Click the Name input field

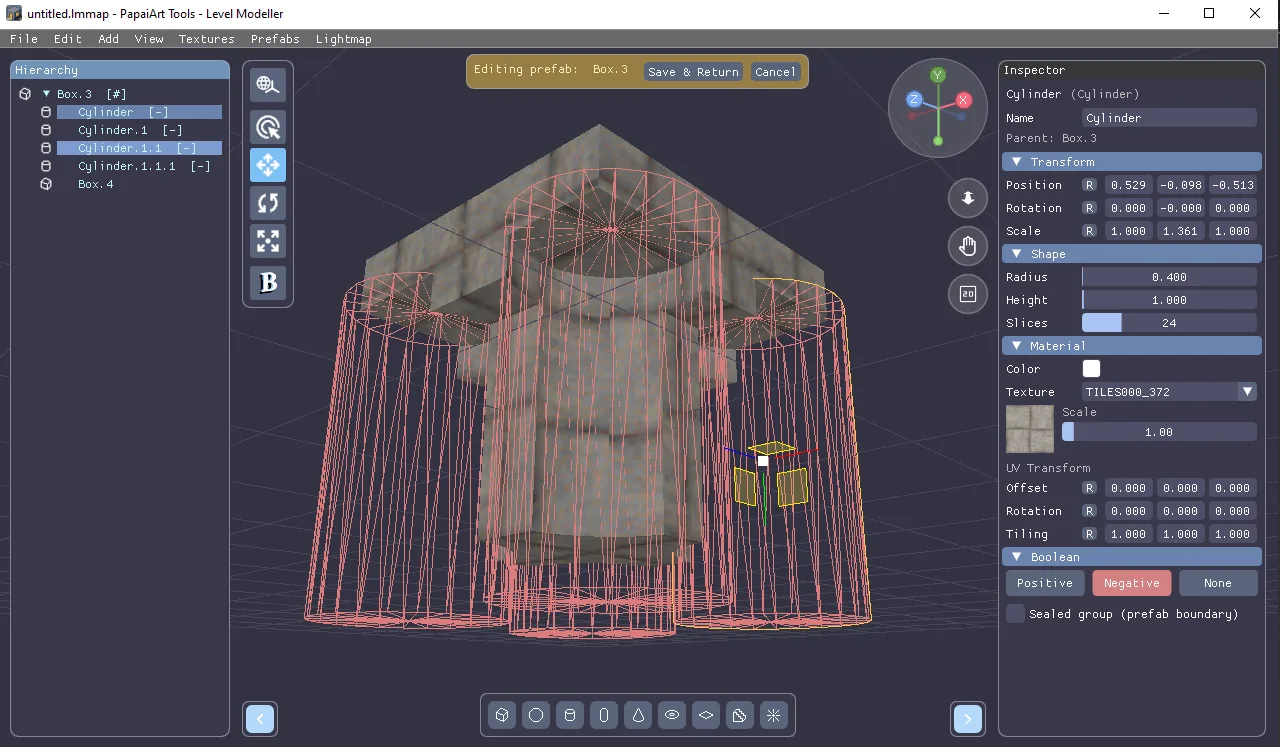click(x=1169, y=118)
